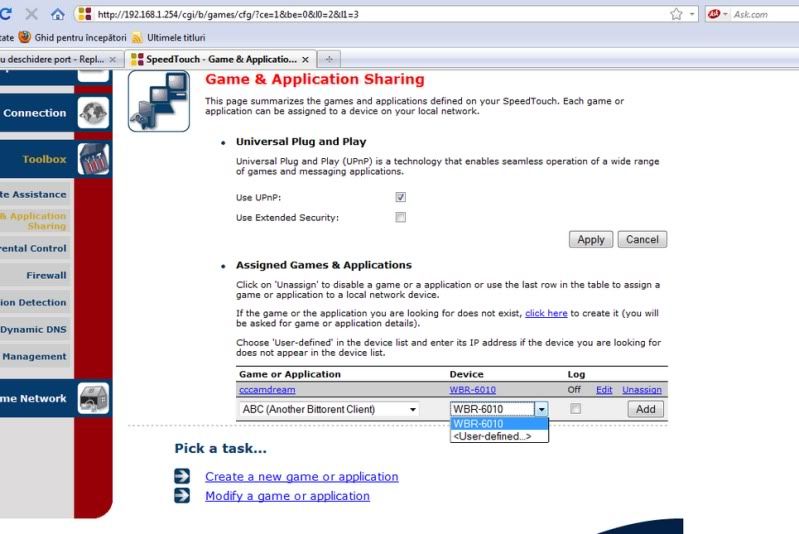Enable the Use Extended Security checkbox

pyautogui.click(x=401, y=217)
